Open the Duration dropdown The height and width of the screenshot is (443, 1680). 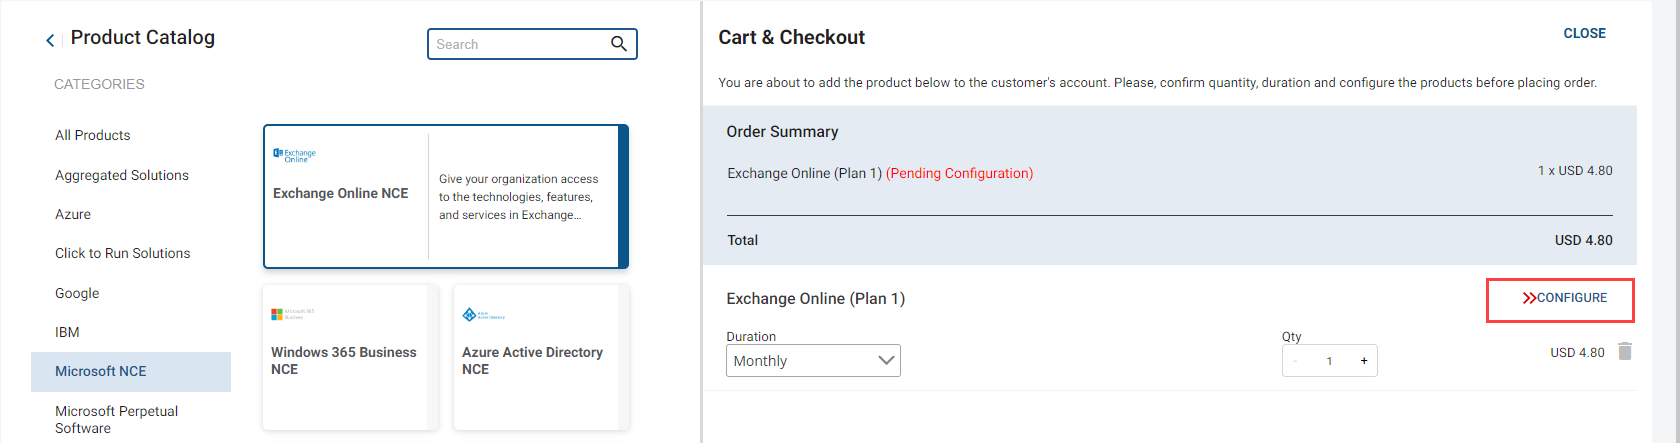click(813, 361)
